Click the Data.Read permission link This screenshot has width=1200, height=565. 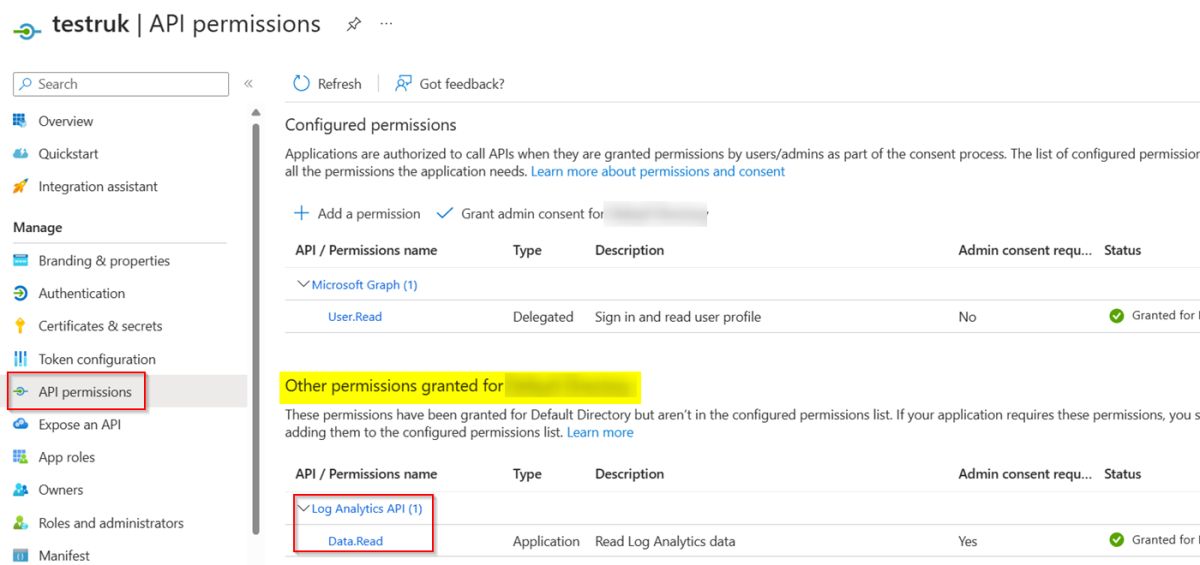click(355, 541)
